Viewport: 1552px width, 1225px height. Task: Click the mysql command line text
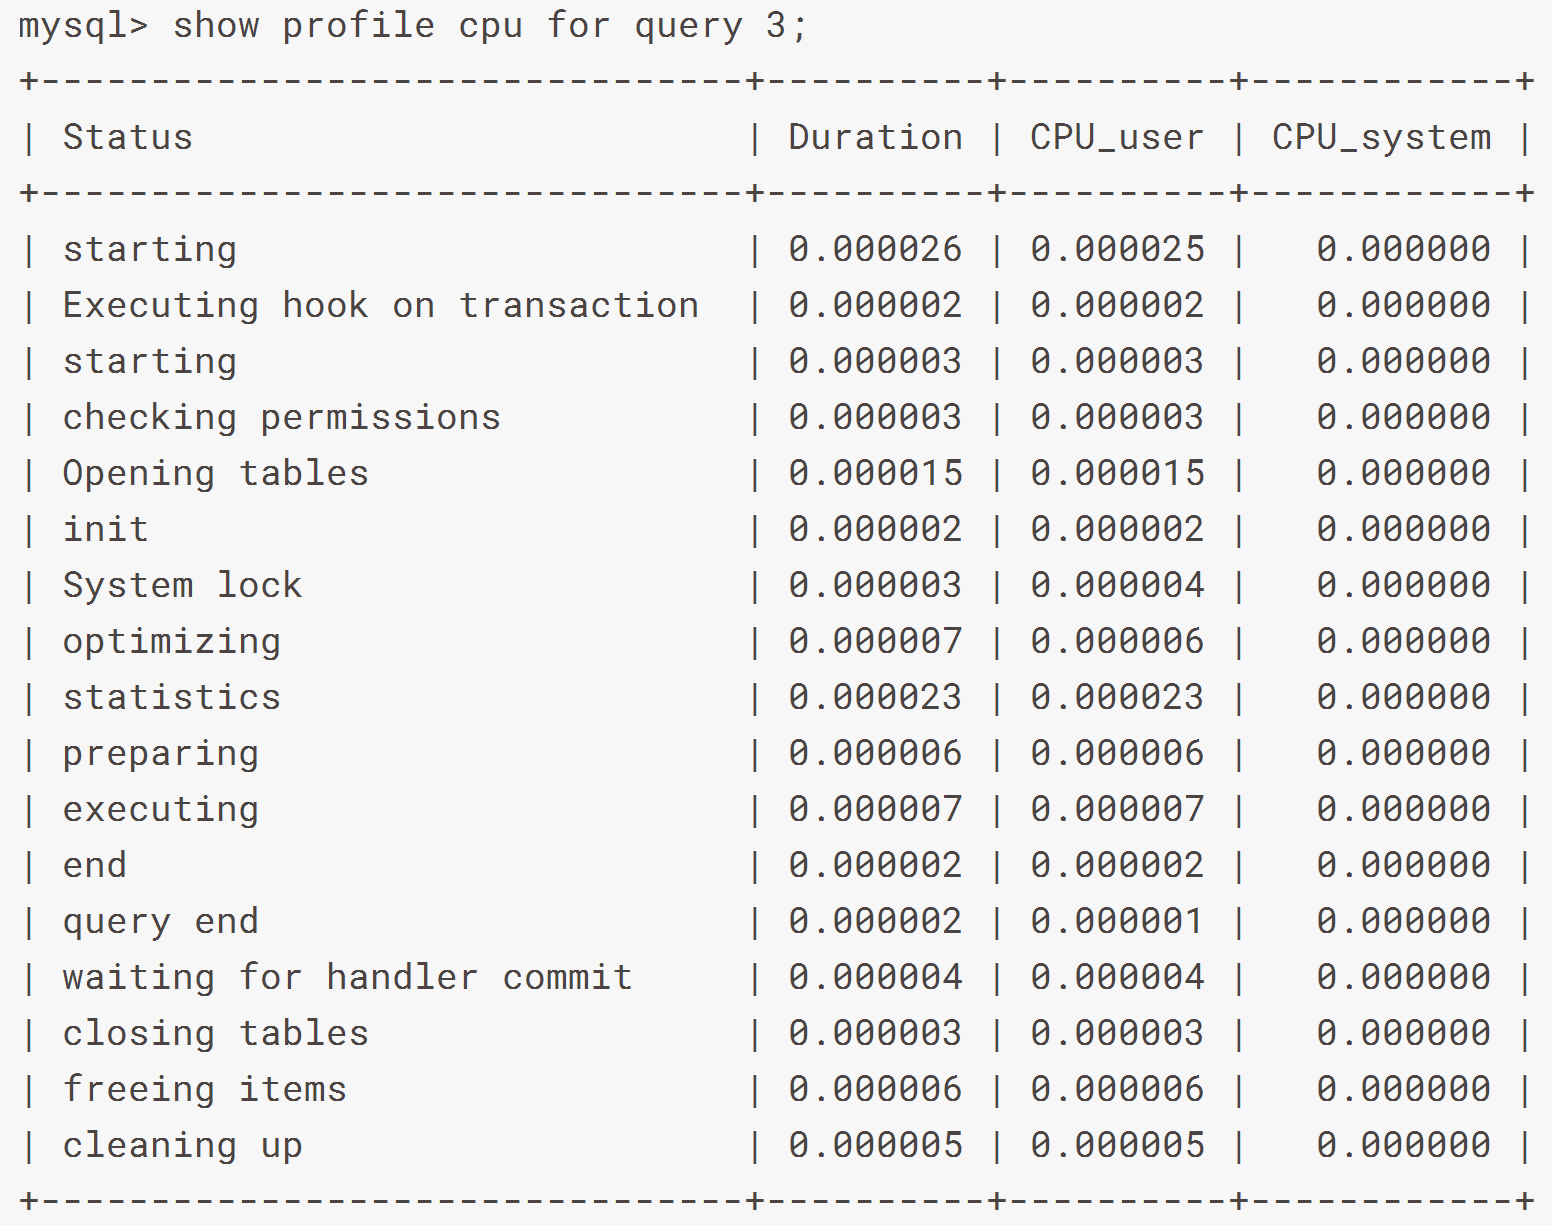[412, 26]
